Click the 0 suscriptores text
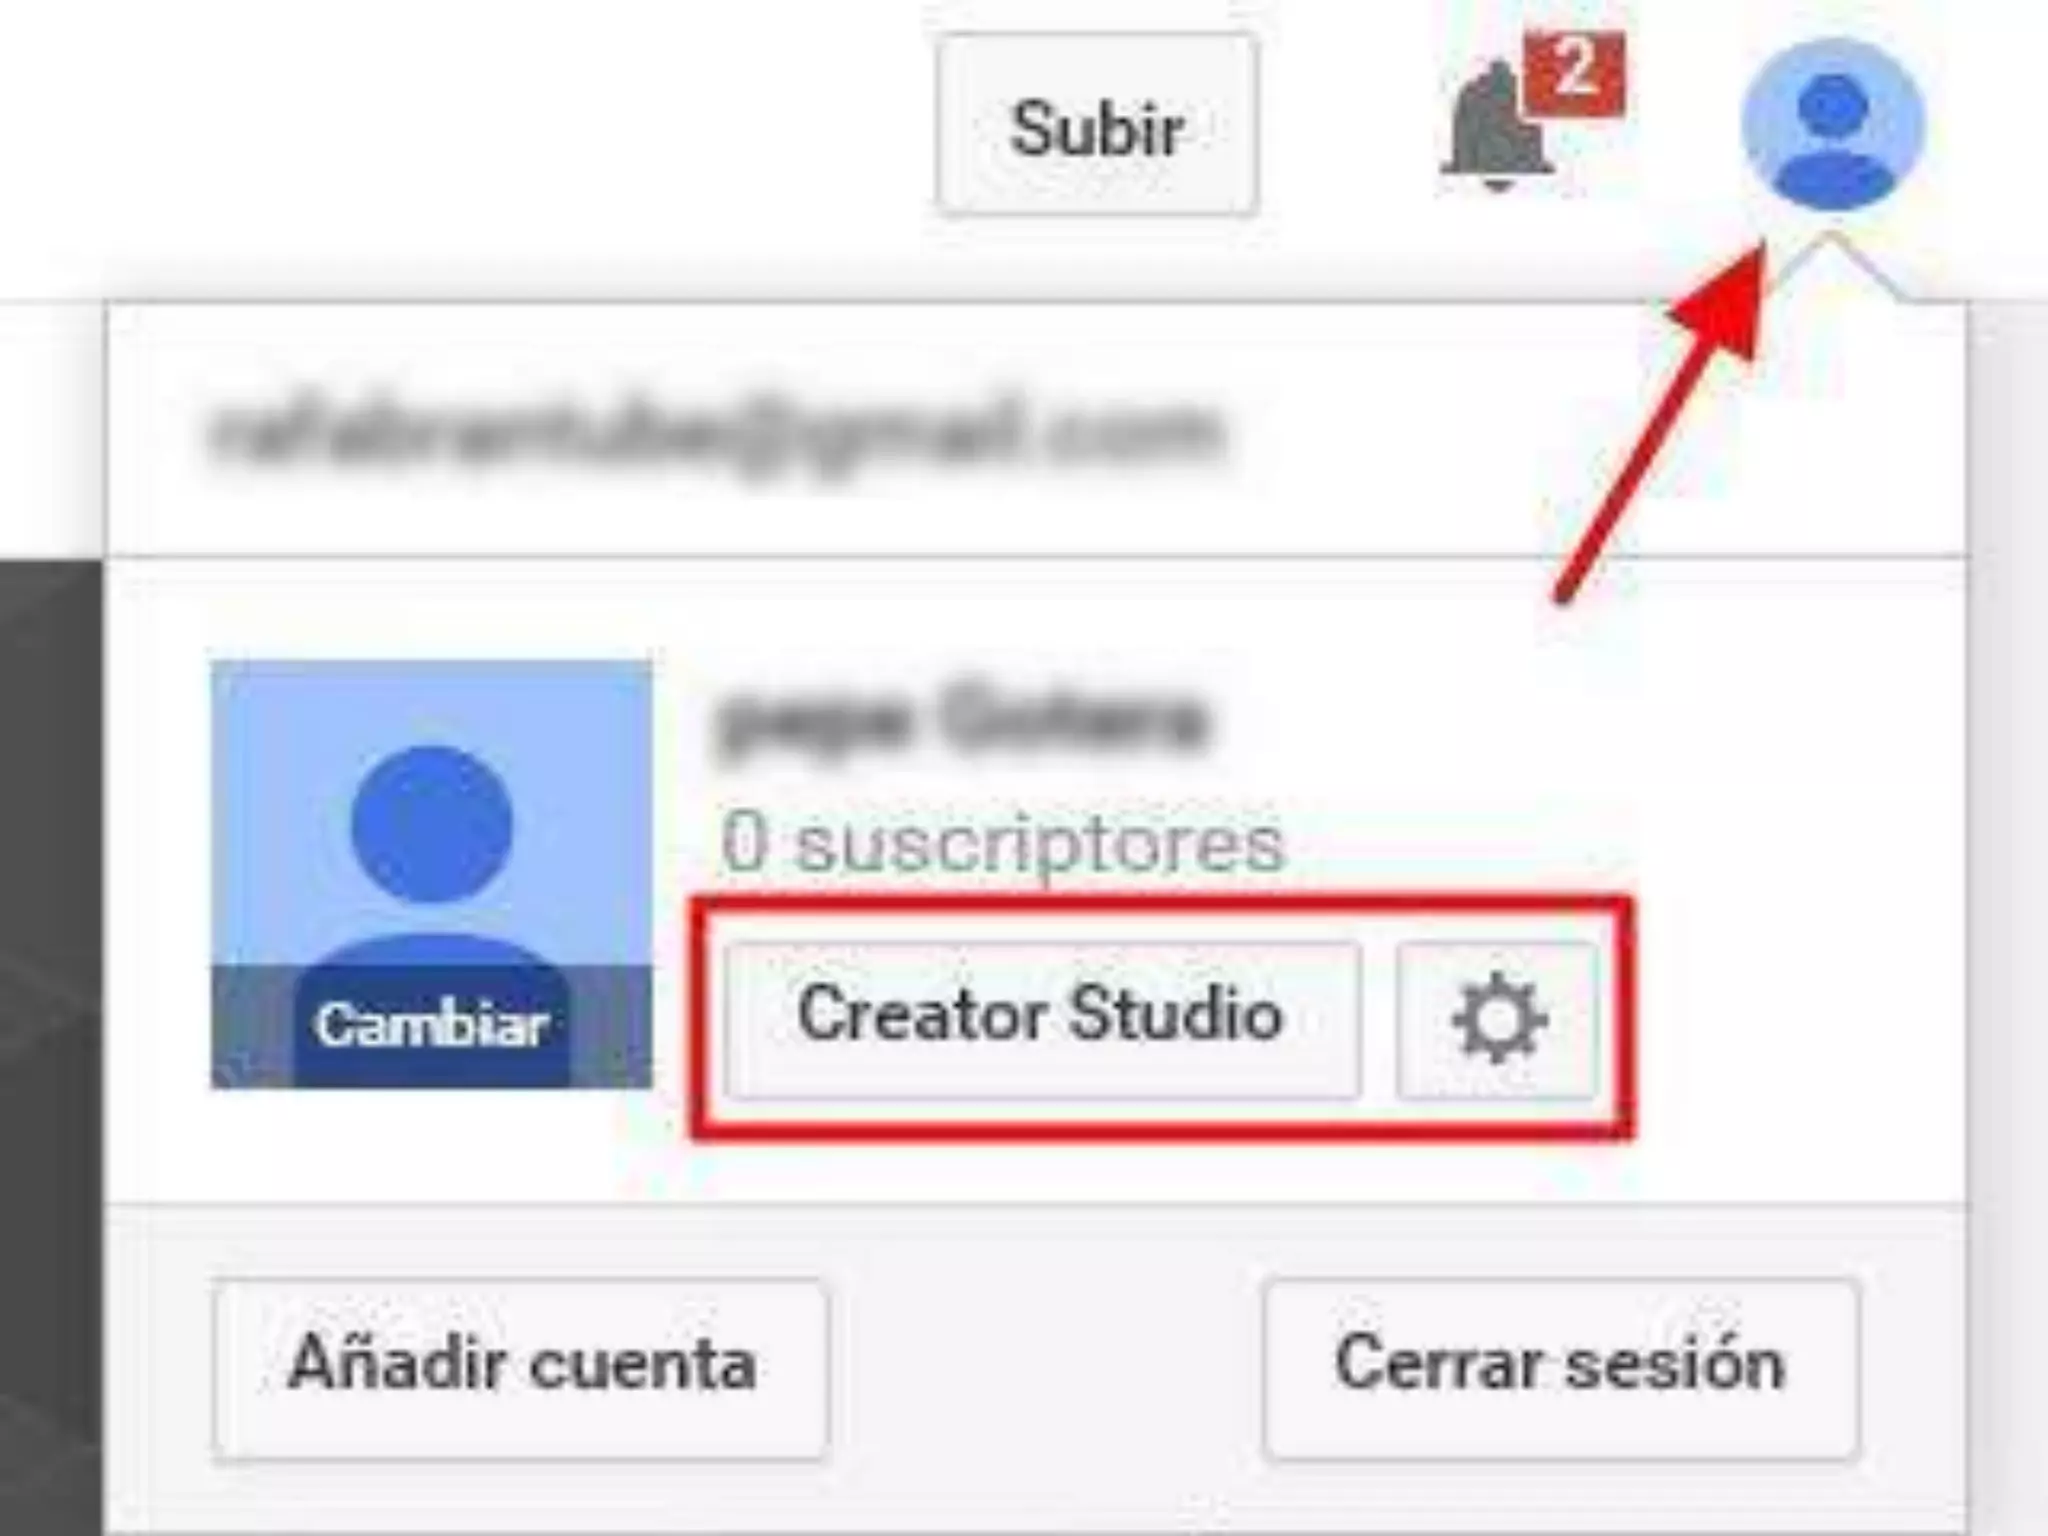 (x=1002, y=844)
